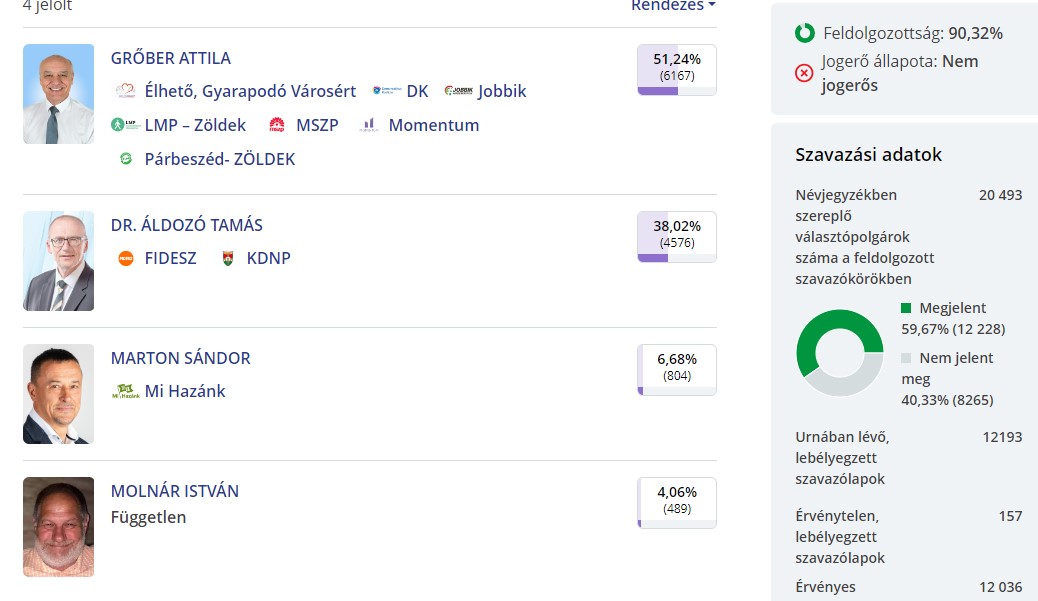
Task: Click the red Nem jogerős status icon
Action: (805, 73)
